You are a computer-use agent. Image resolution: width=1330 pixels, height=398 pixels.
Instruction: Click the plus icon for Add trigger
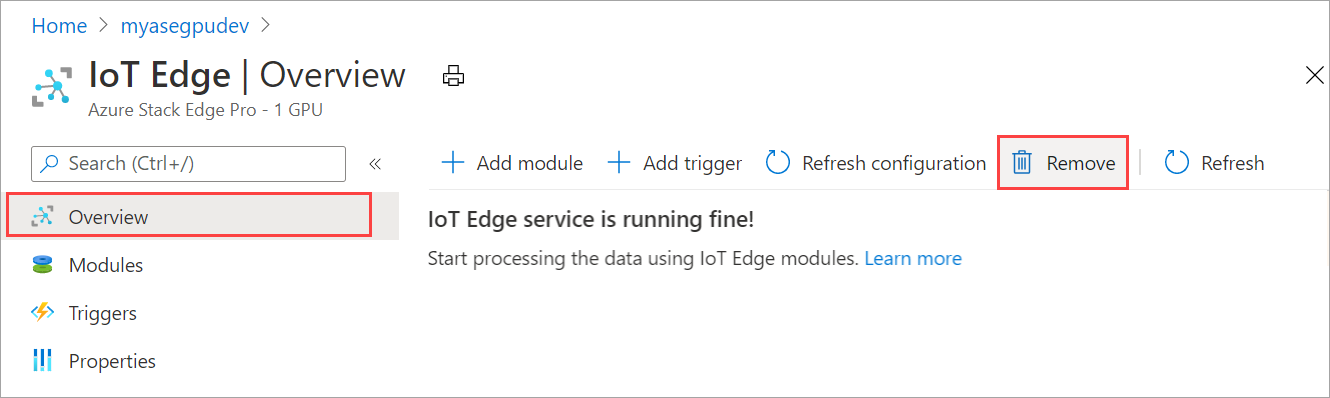pos(619,163)
